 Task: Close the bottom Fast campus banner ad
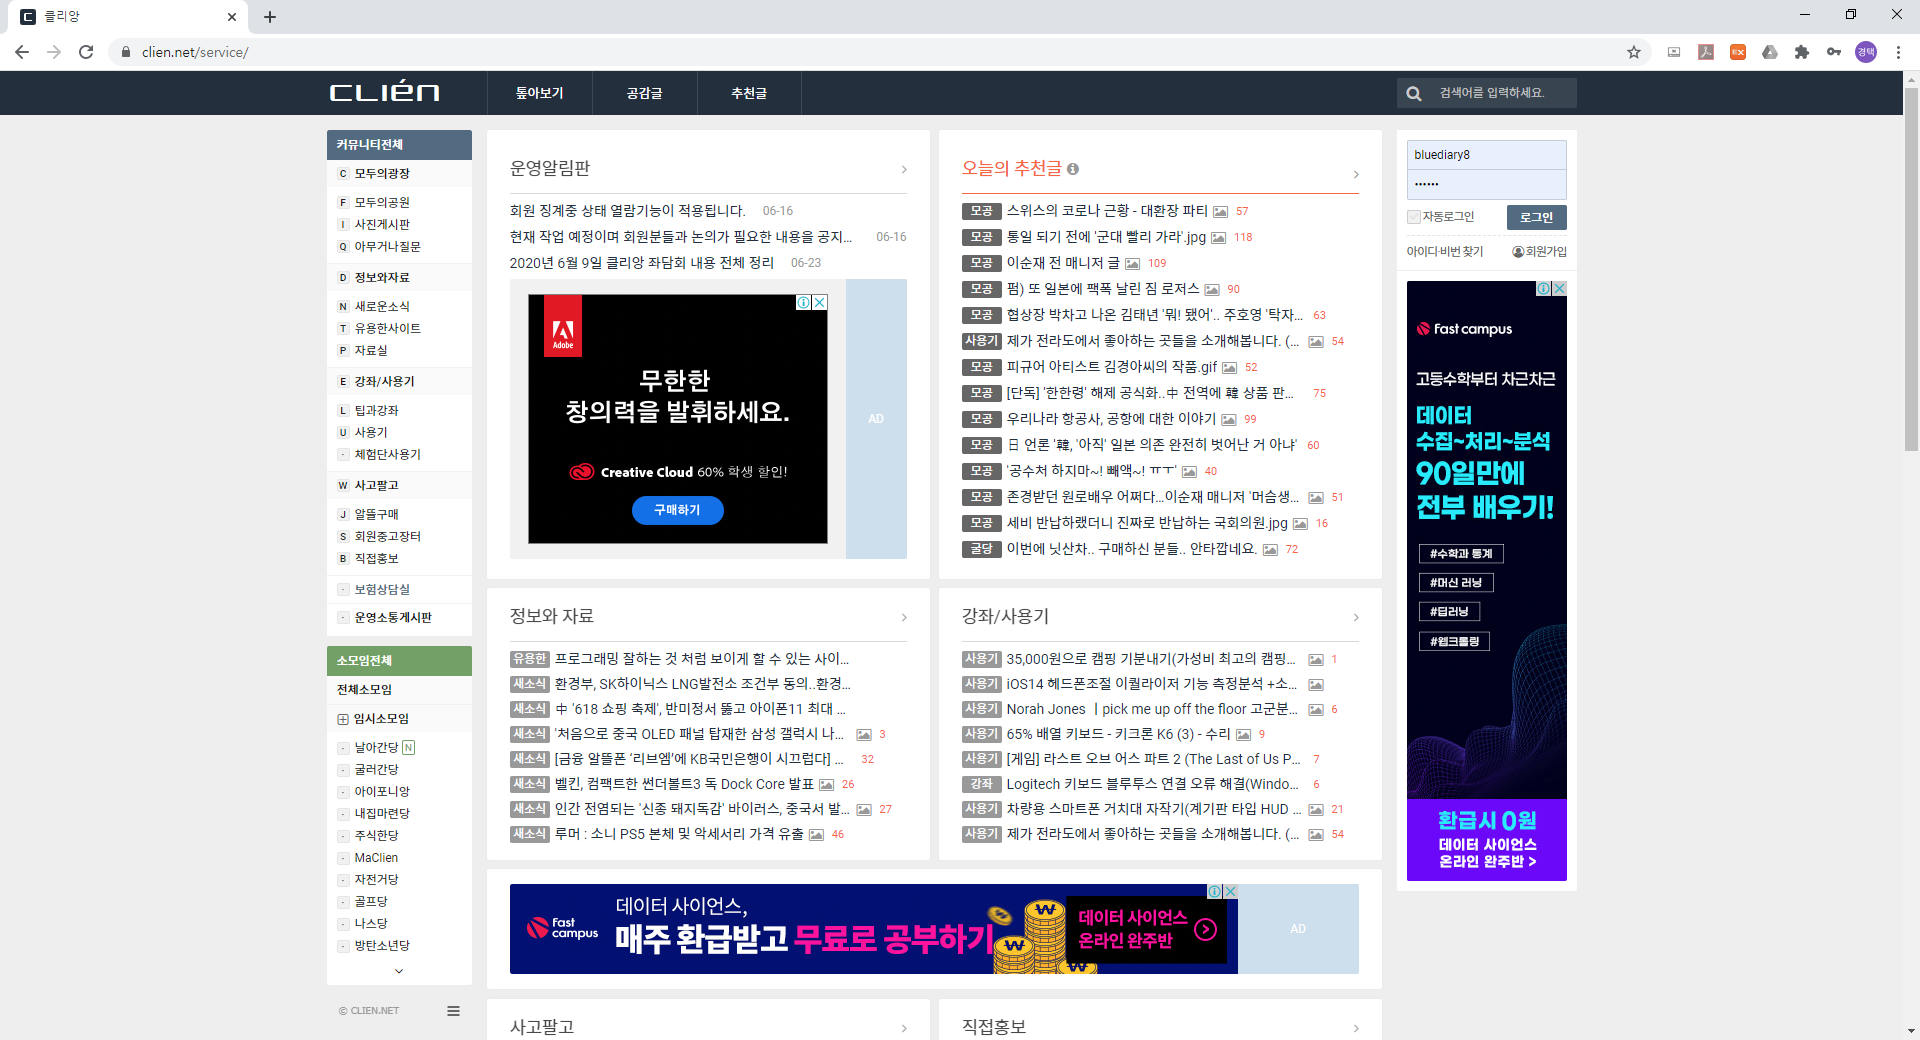1231,891
